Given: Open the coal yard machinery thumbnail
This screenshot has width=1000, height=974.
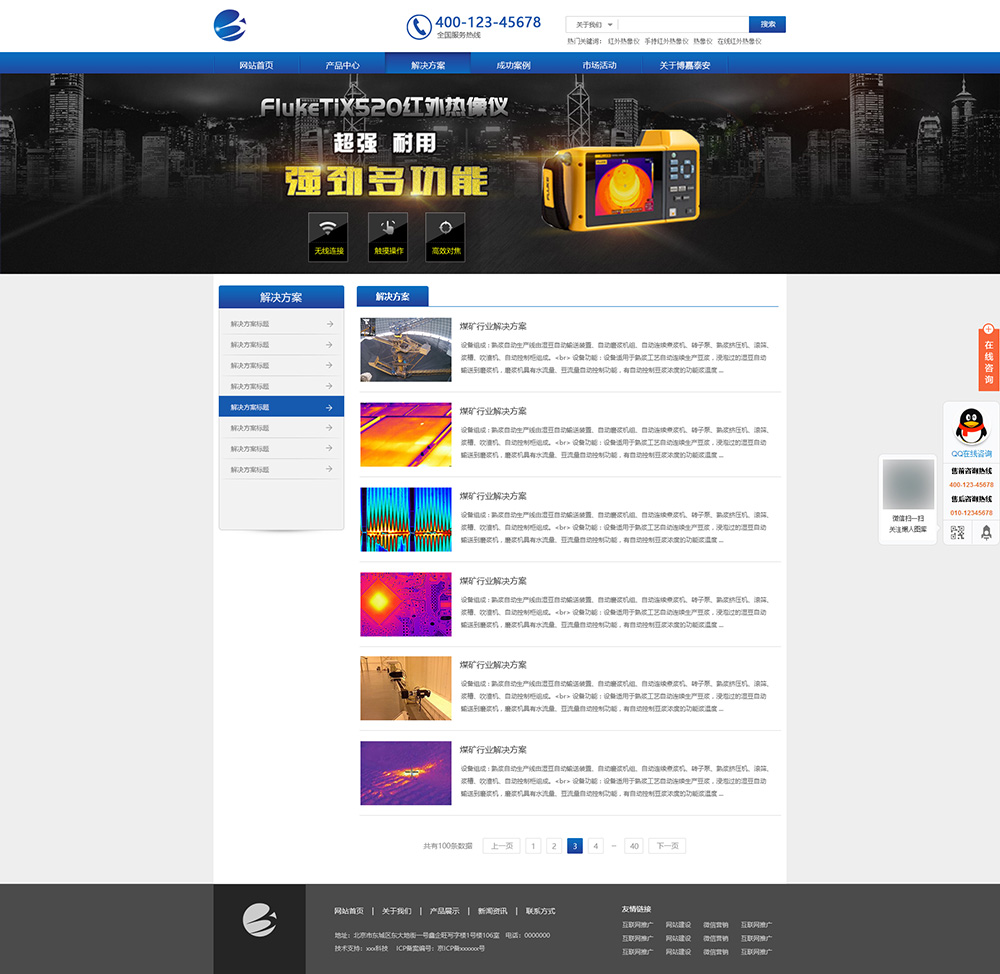Looking at the screenshot, I should pyautogui.click(x=406, y=350).
